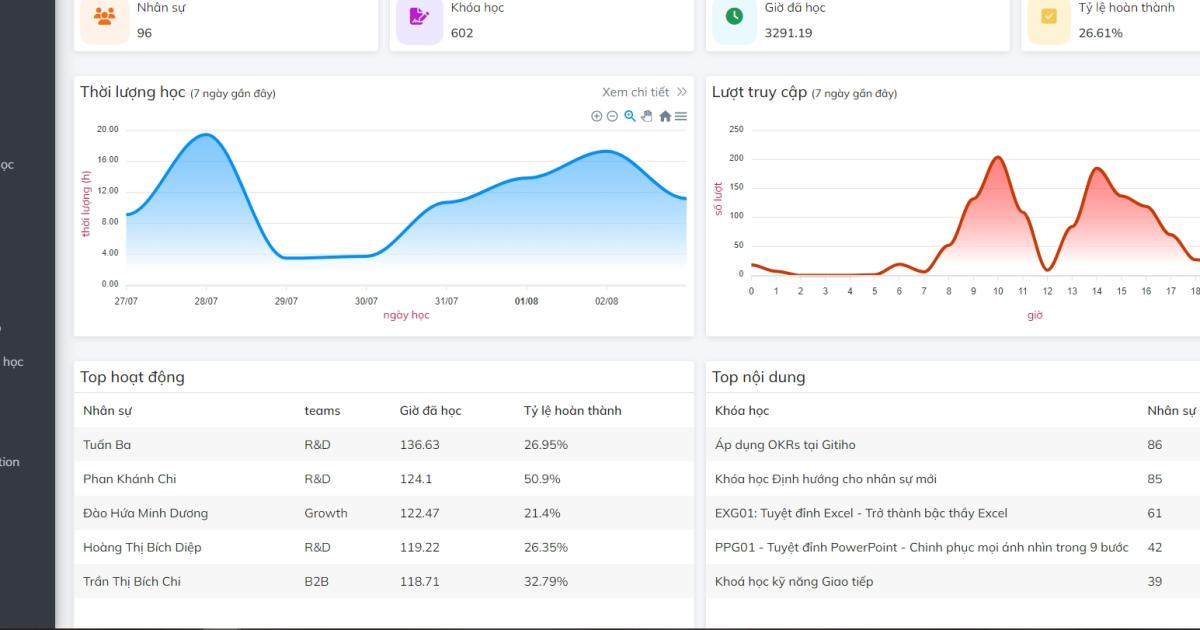Click double chevron next to Xem chi tiết

(x=682, y=92)
